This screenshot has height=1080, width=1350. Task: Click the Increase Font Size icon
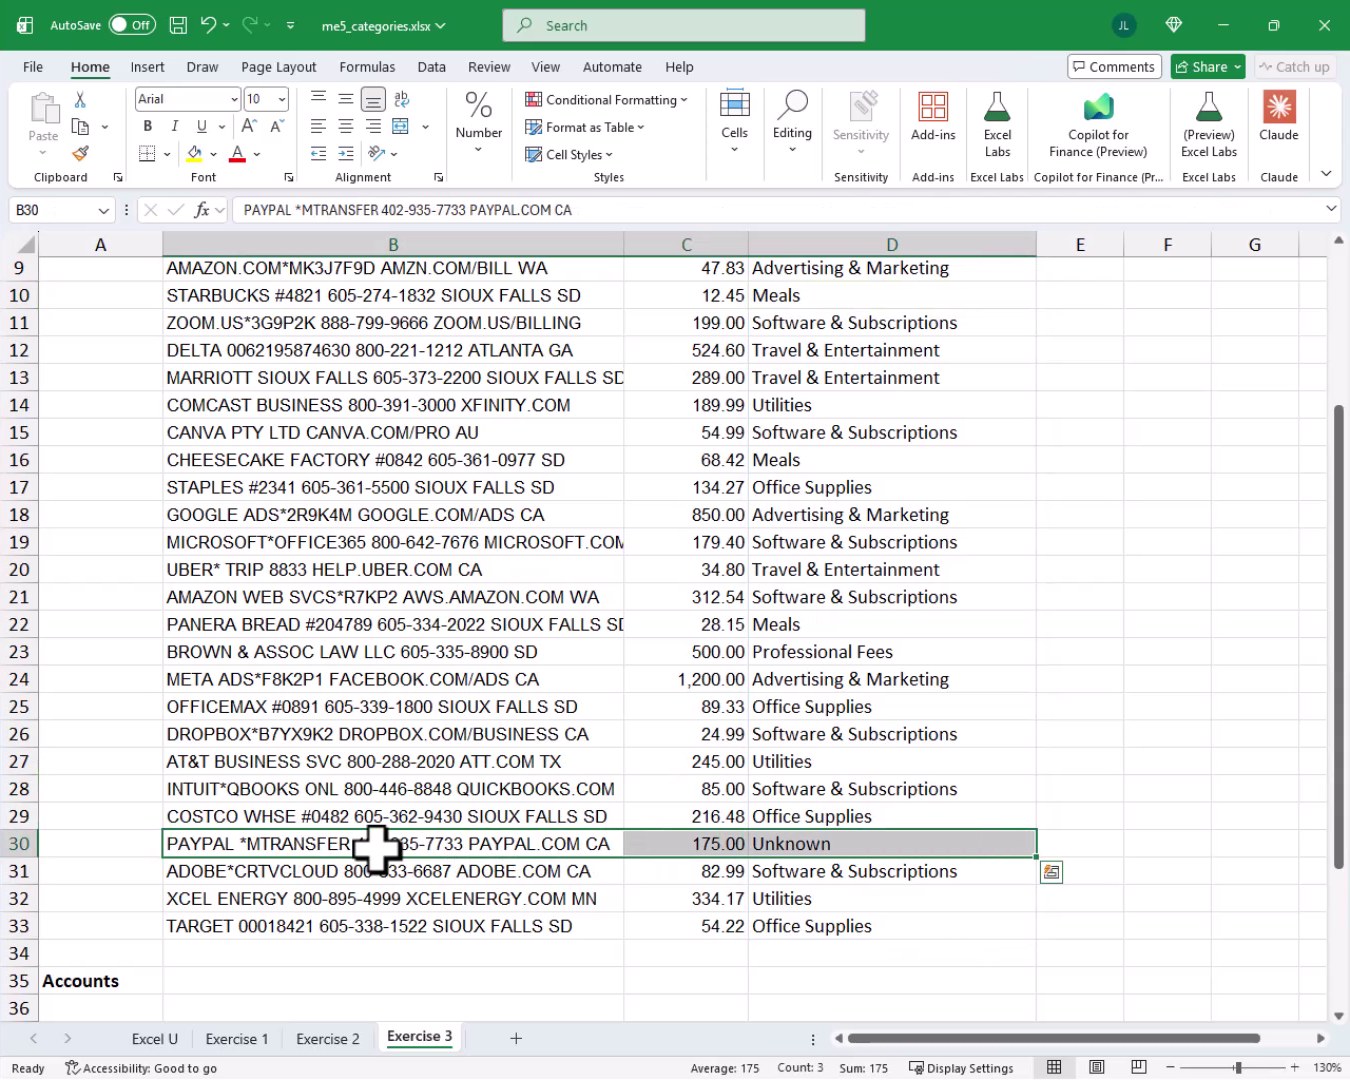pos(249,126)
